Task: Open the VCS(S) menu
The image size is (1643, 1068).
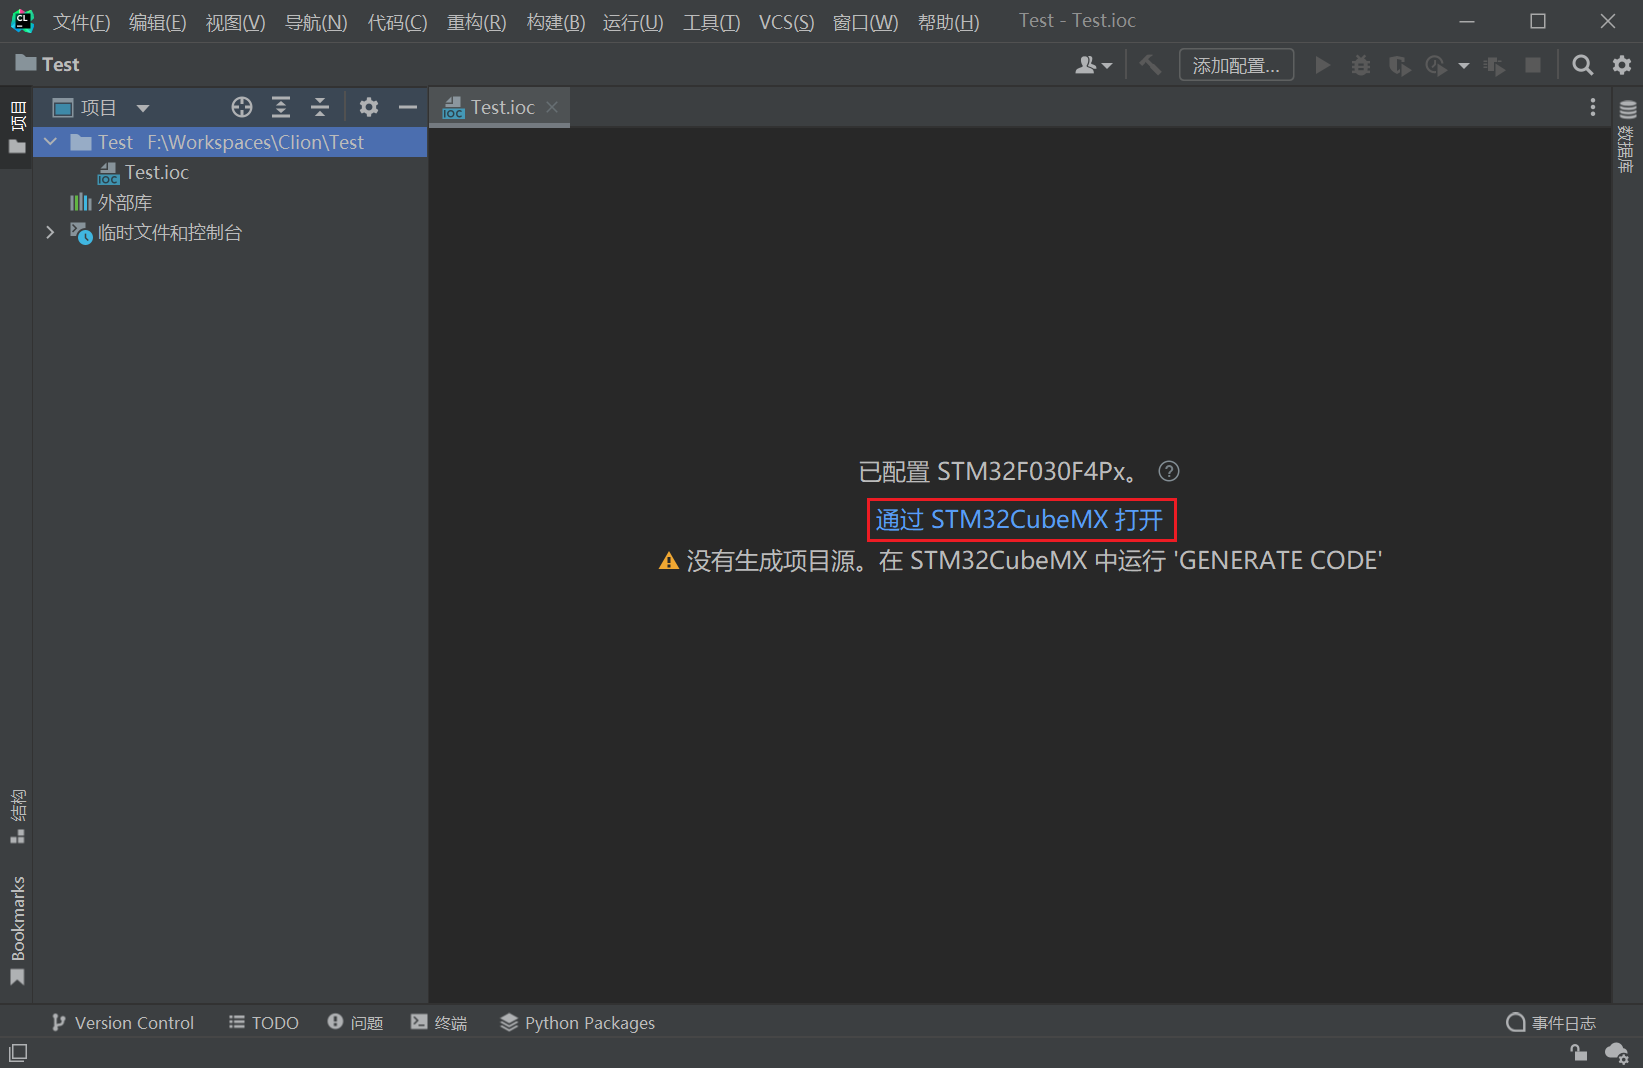Action: pyautogui.click(x=786, y=22)
